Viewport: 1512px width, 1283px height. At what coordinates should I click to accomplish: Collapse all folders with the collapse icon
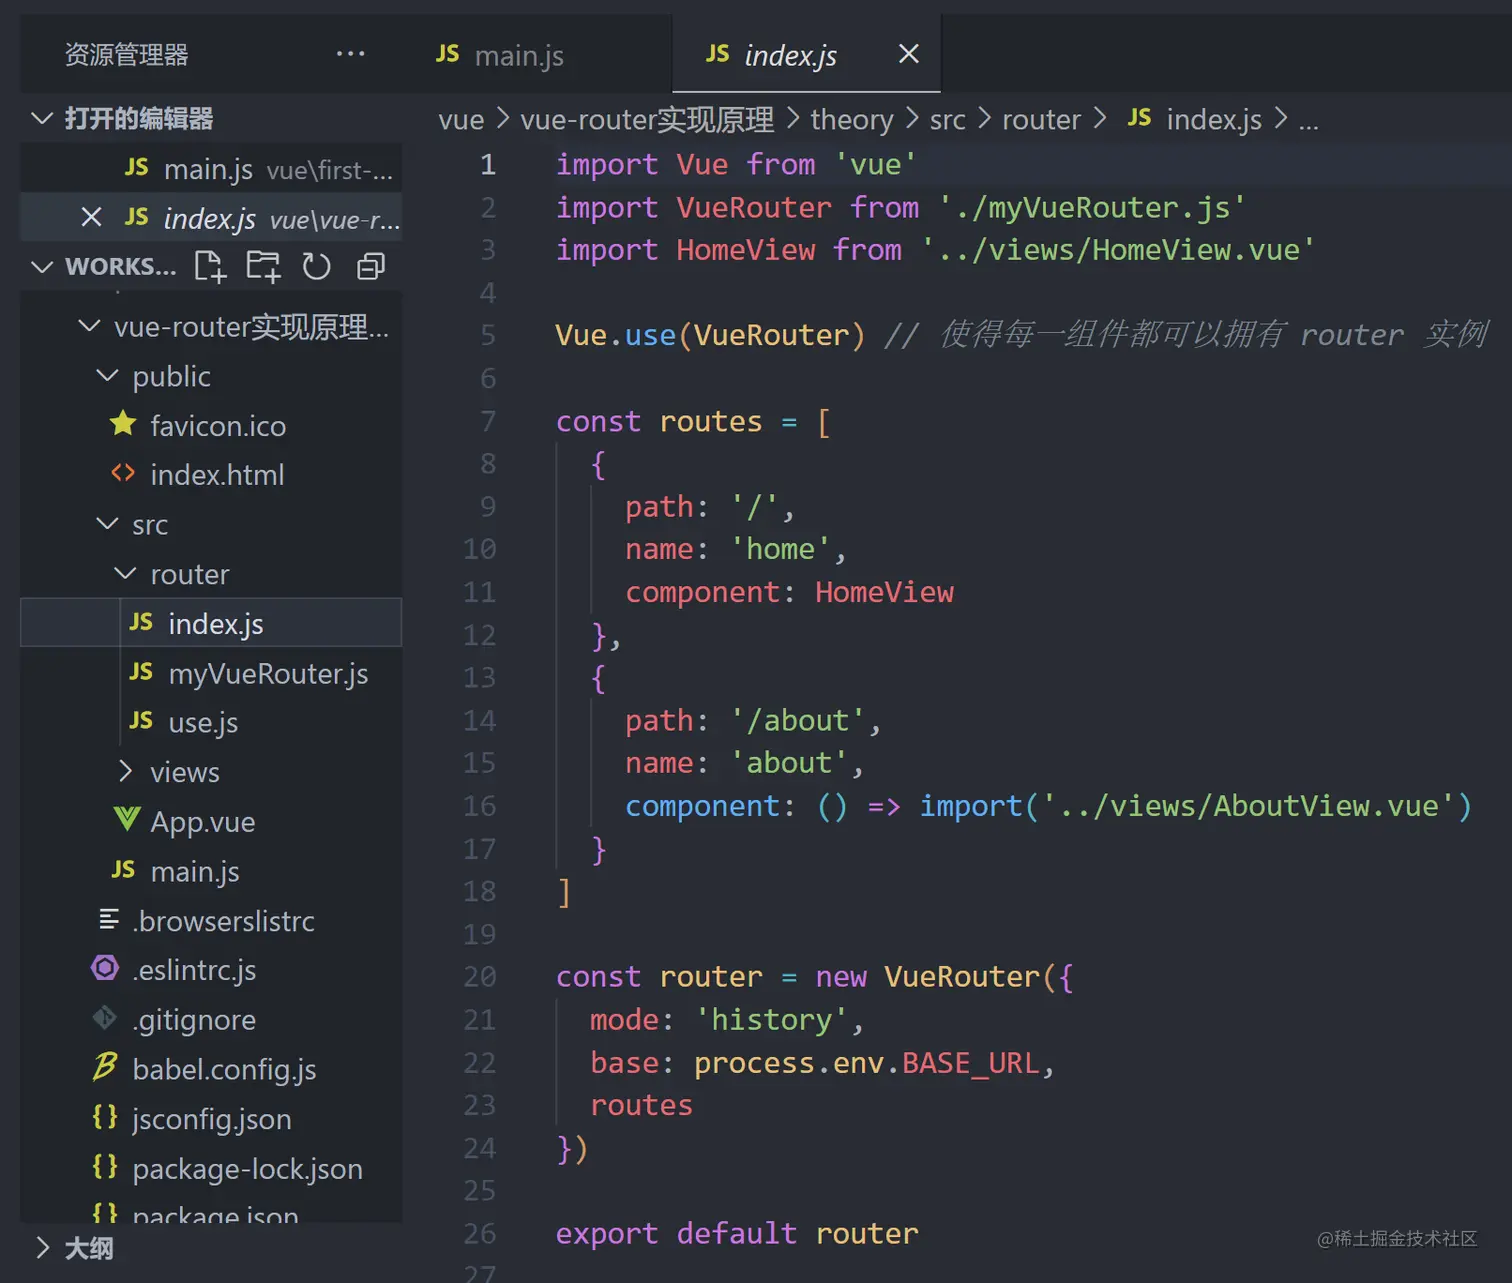371,267
